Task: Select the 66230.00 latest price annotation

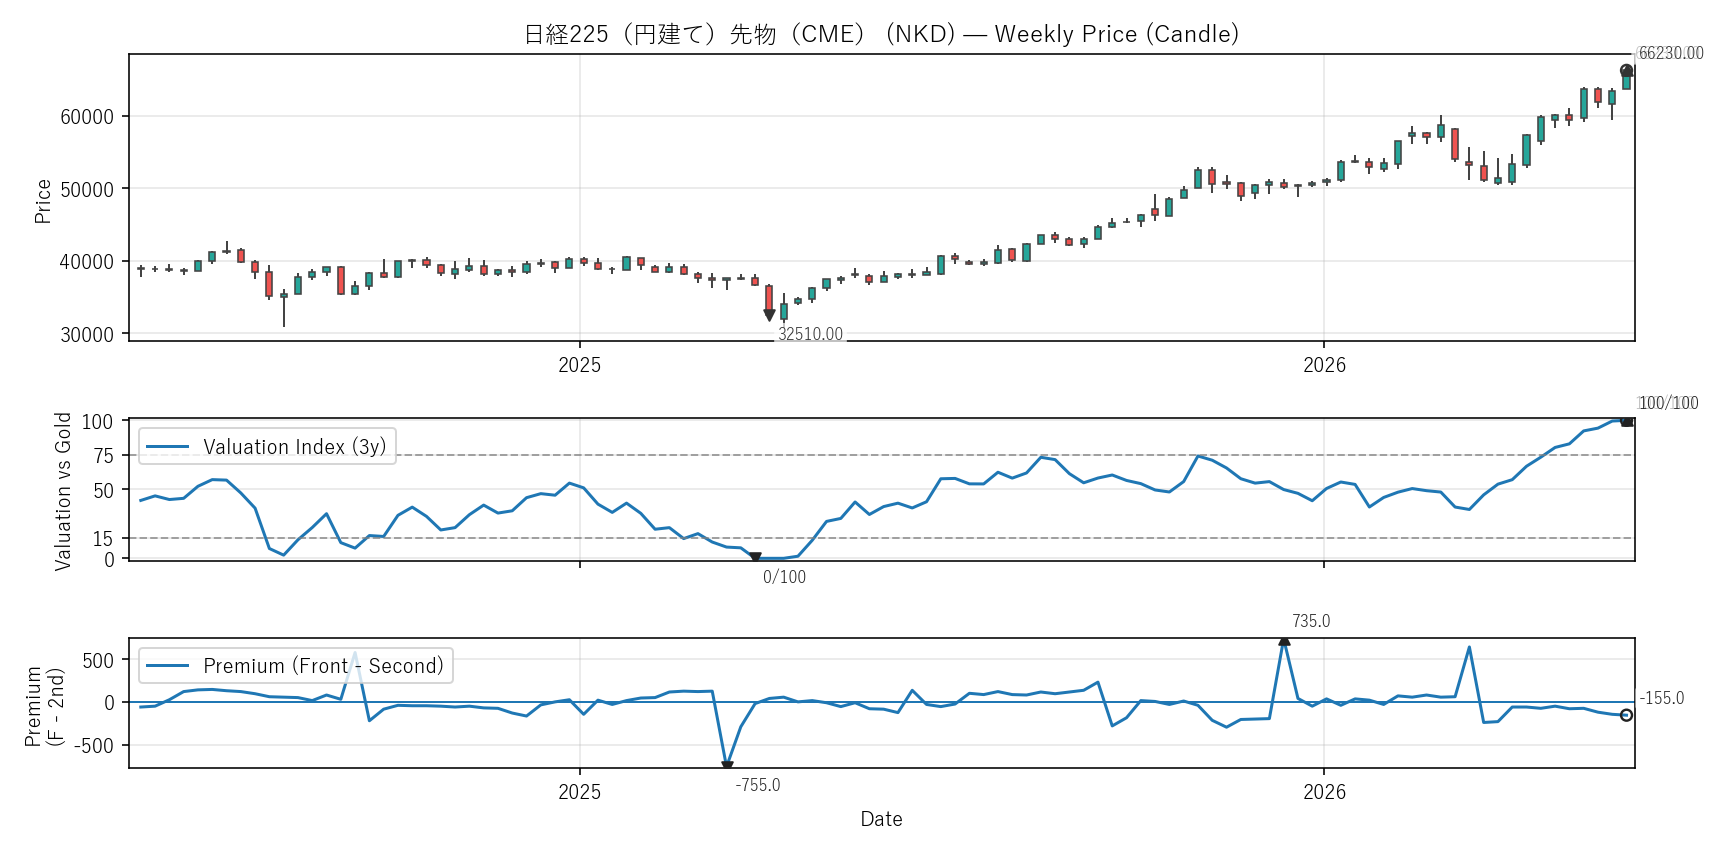Action: pyautogui.click(x=1670, y=53)
